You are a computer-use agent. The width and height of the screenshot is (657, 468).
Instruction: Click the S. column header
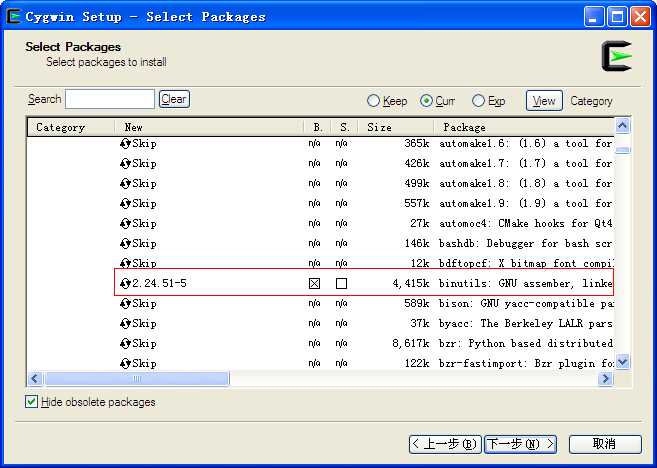click(344, 127)
